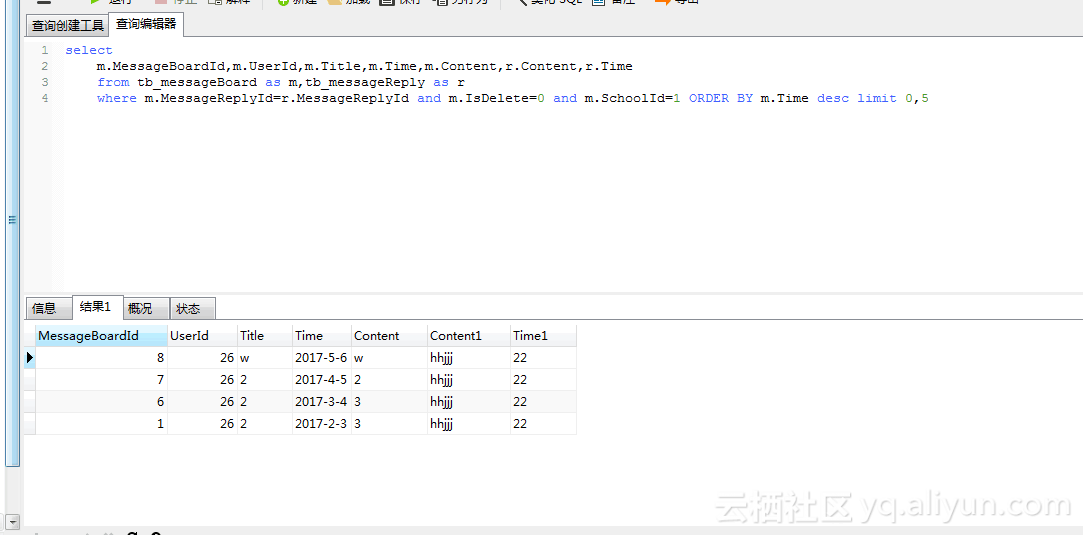The image size is (1083, 535).
Task: Click line number 1 in the editor gutter
Action: coord(44,50)
